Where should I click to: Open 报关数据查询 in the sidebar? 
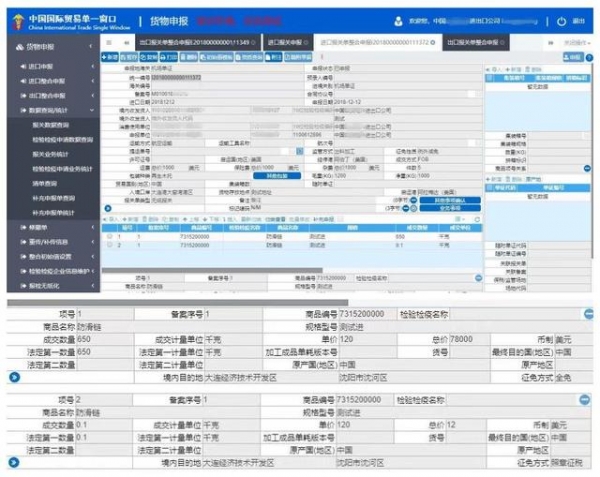[51, 126]
